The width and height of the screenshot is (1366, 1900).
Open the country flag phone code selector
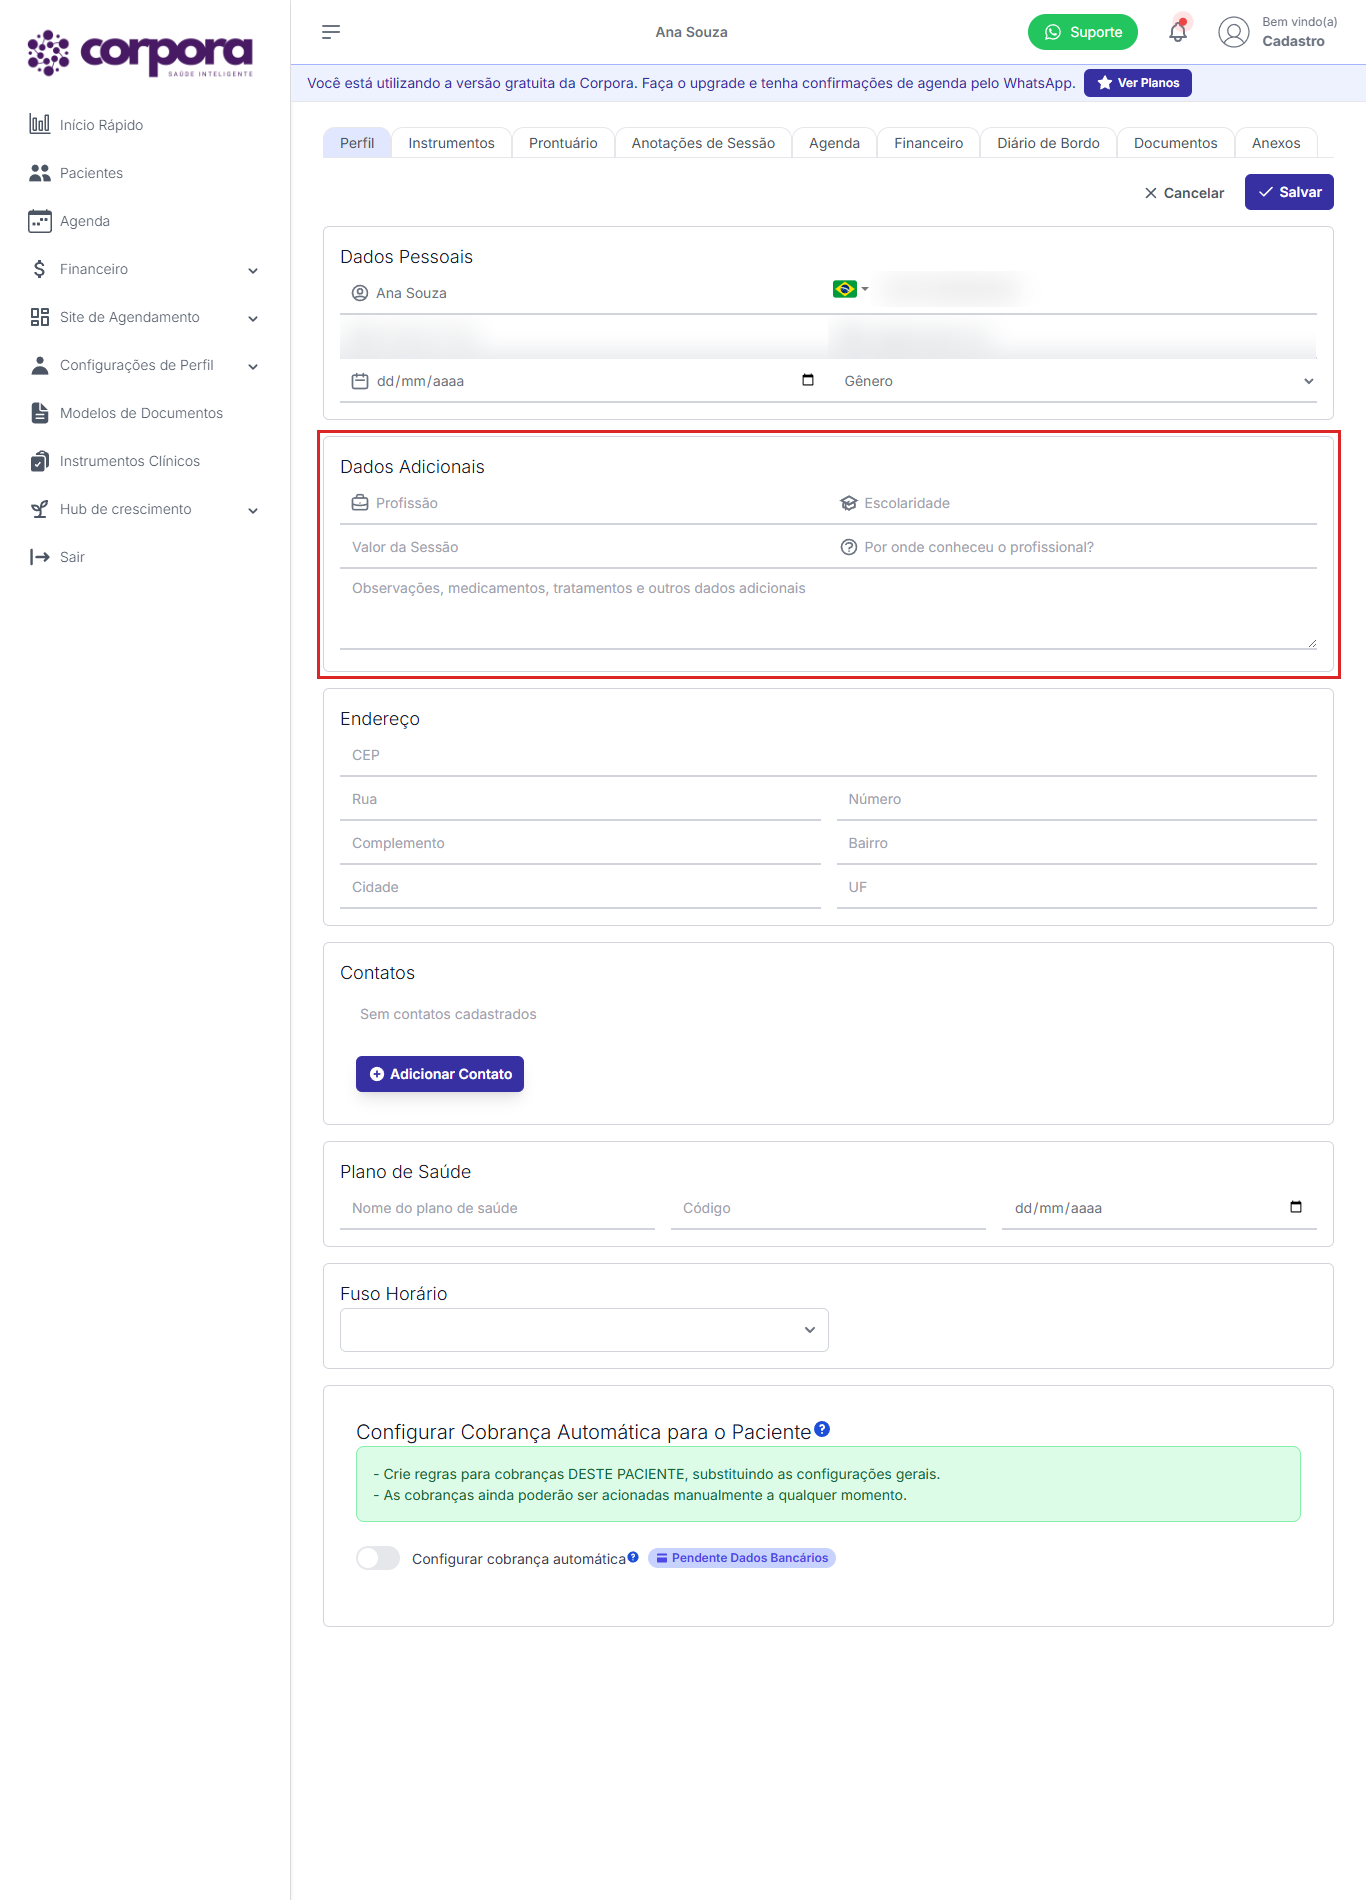(x=850, y=289)
